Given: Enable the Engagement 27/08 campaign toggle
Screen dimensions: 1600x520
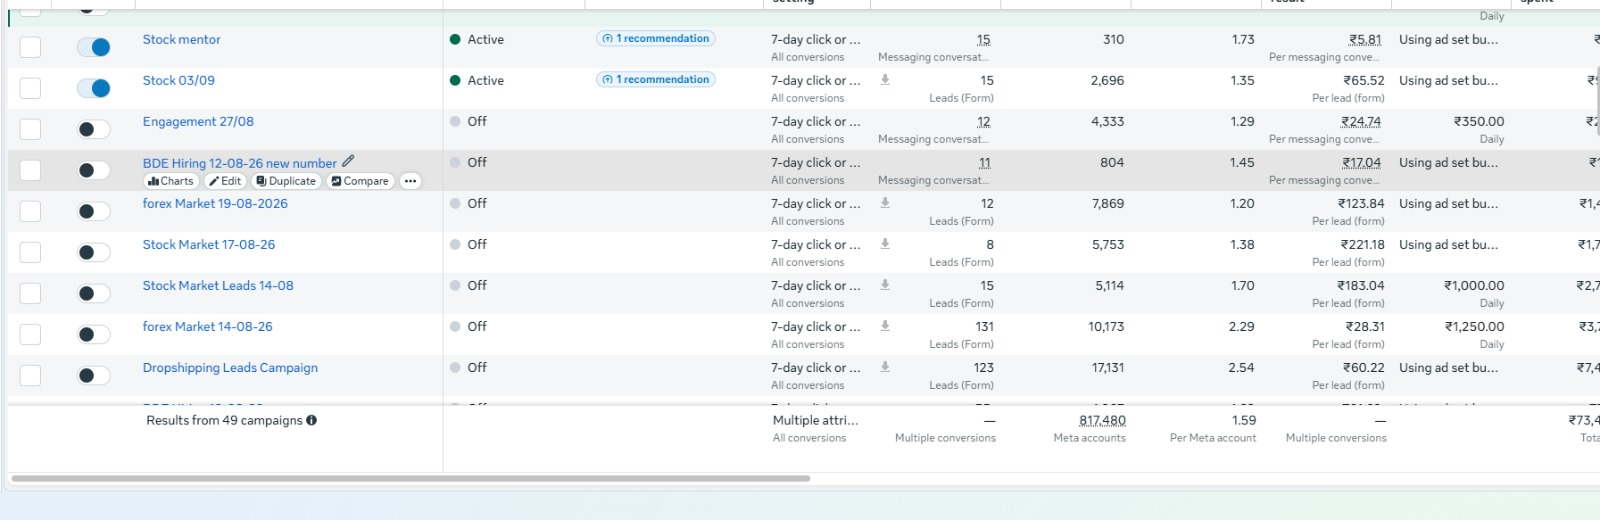Looking at the screenshot, I should (94, 129).
